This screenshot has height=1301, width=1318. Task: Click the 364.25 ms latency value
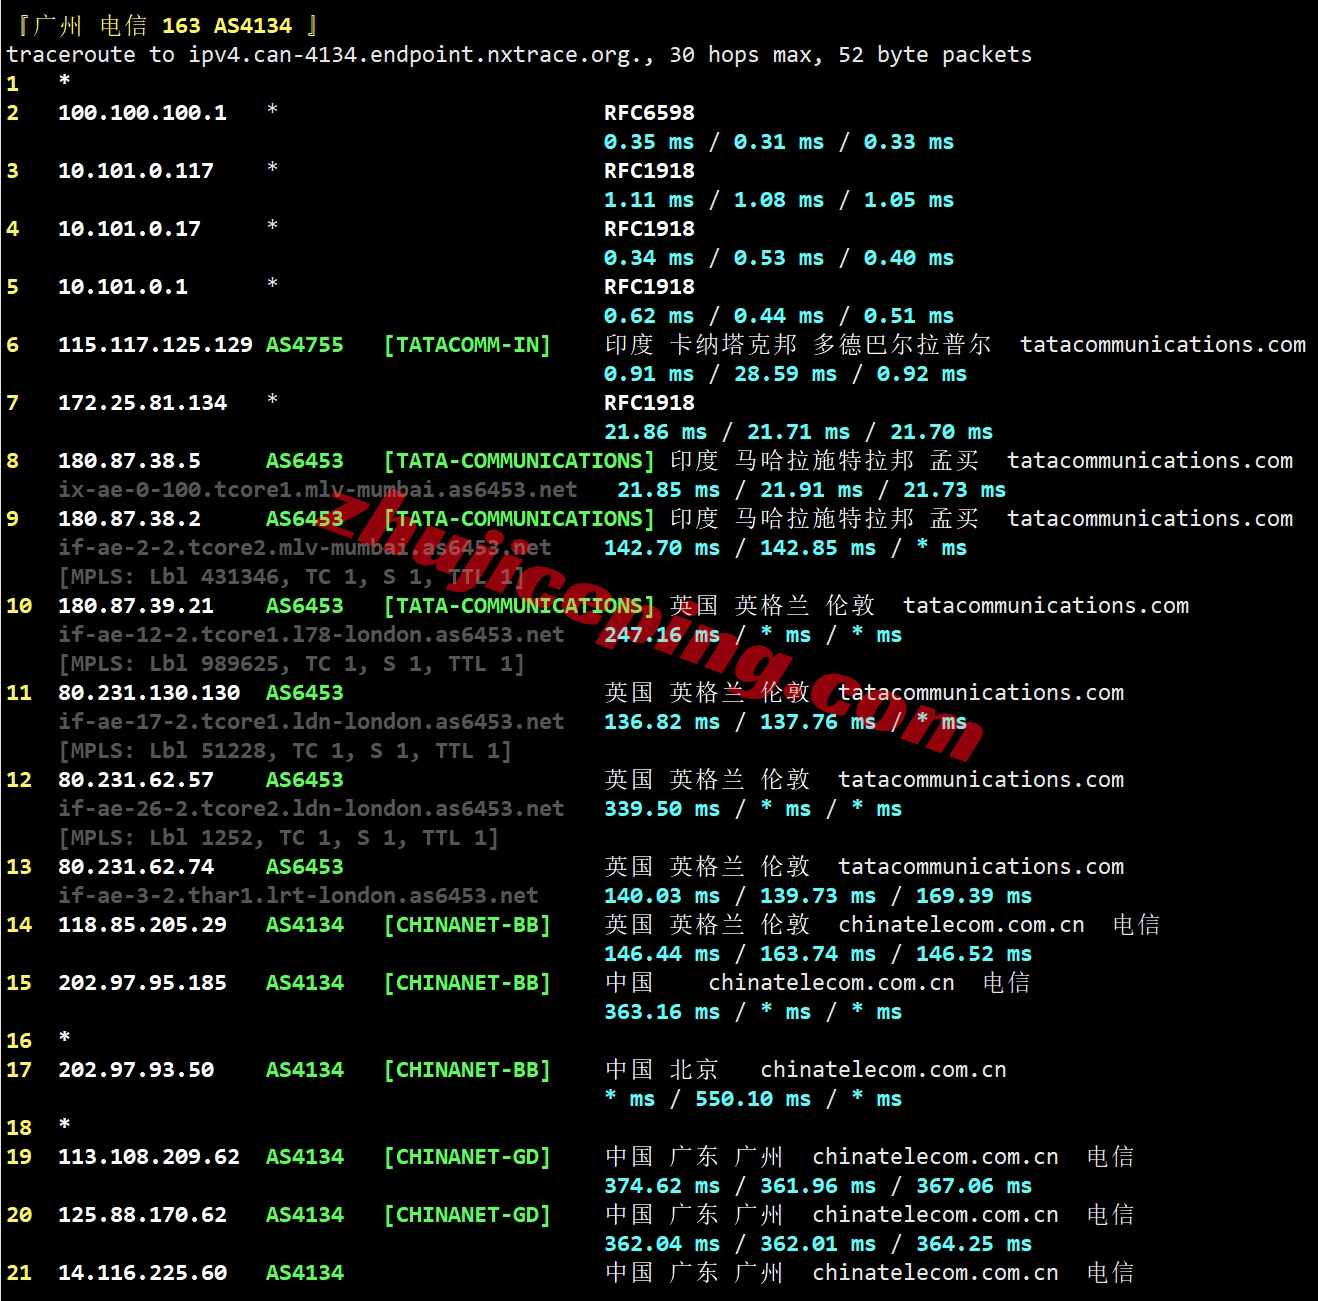tap(974, 1244)
